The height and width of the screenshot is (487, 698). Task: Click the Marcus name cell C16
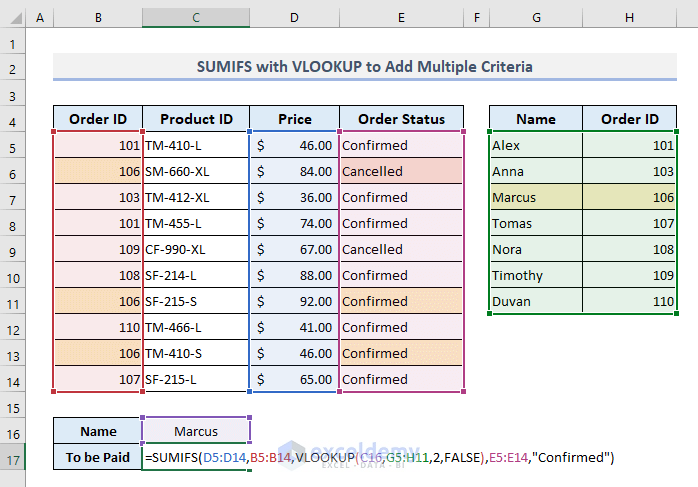click(x=196, y=431)
